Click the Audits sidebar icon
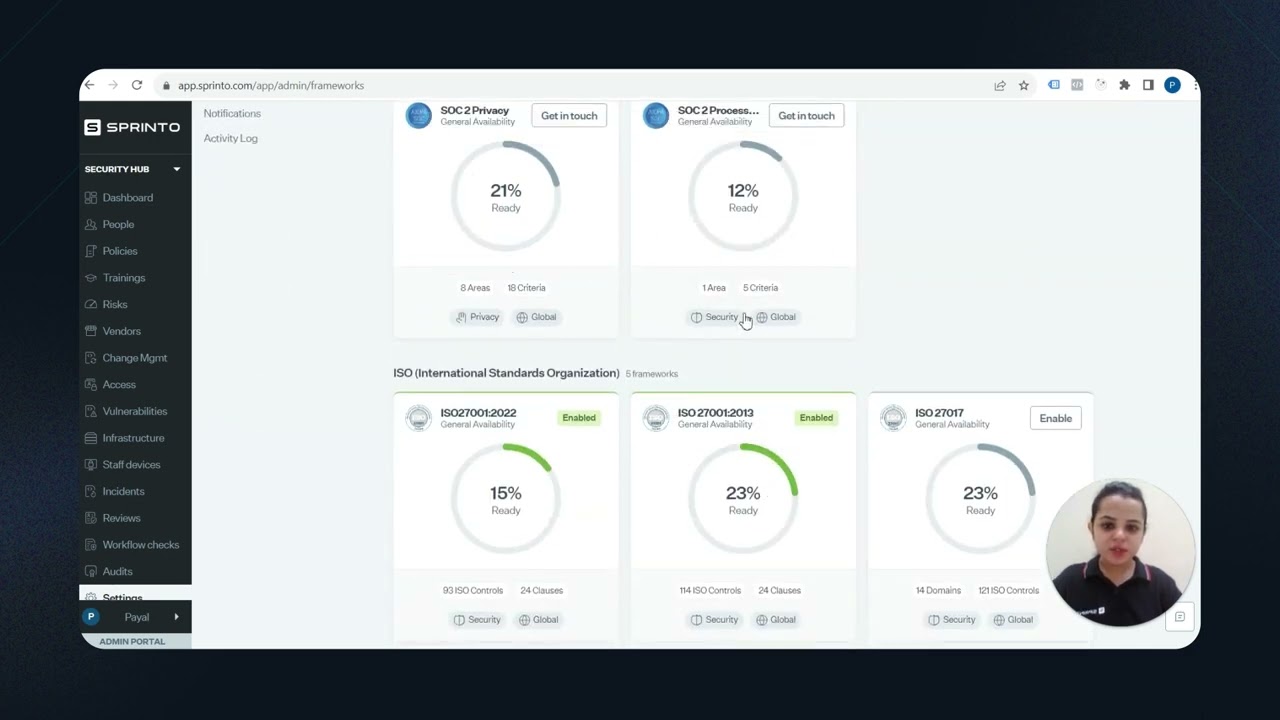This screenshot has width=1280, height=720. (x=91, y=572)
